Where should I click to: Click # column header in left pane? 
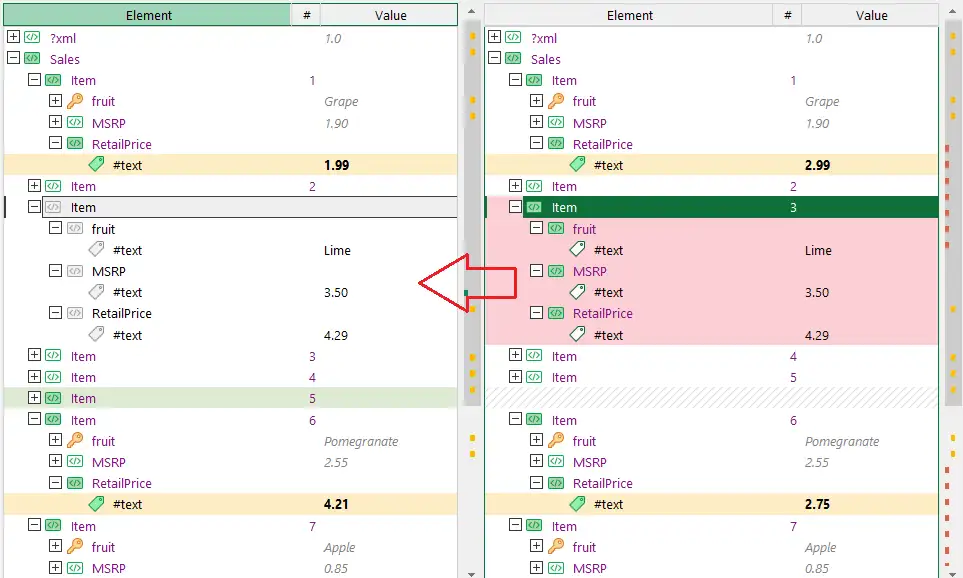306,15
